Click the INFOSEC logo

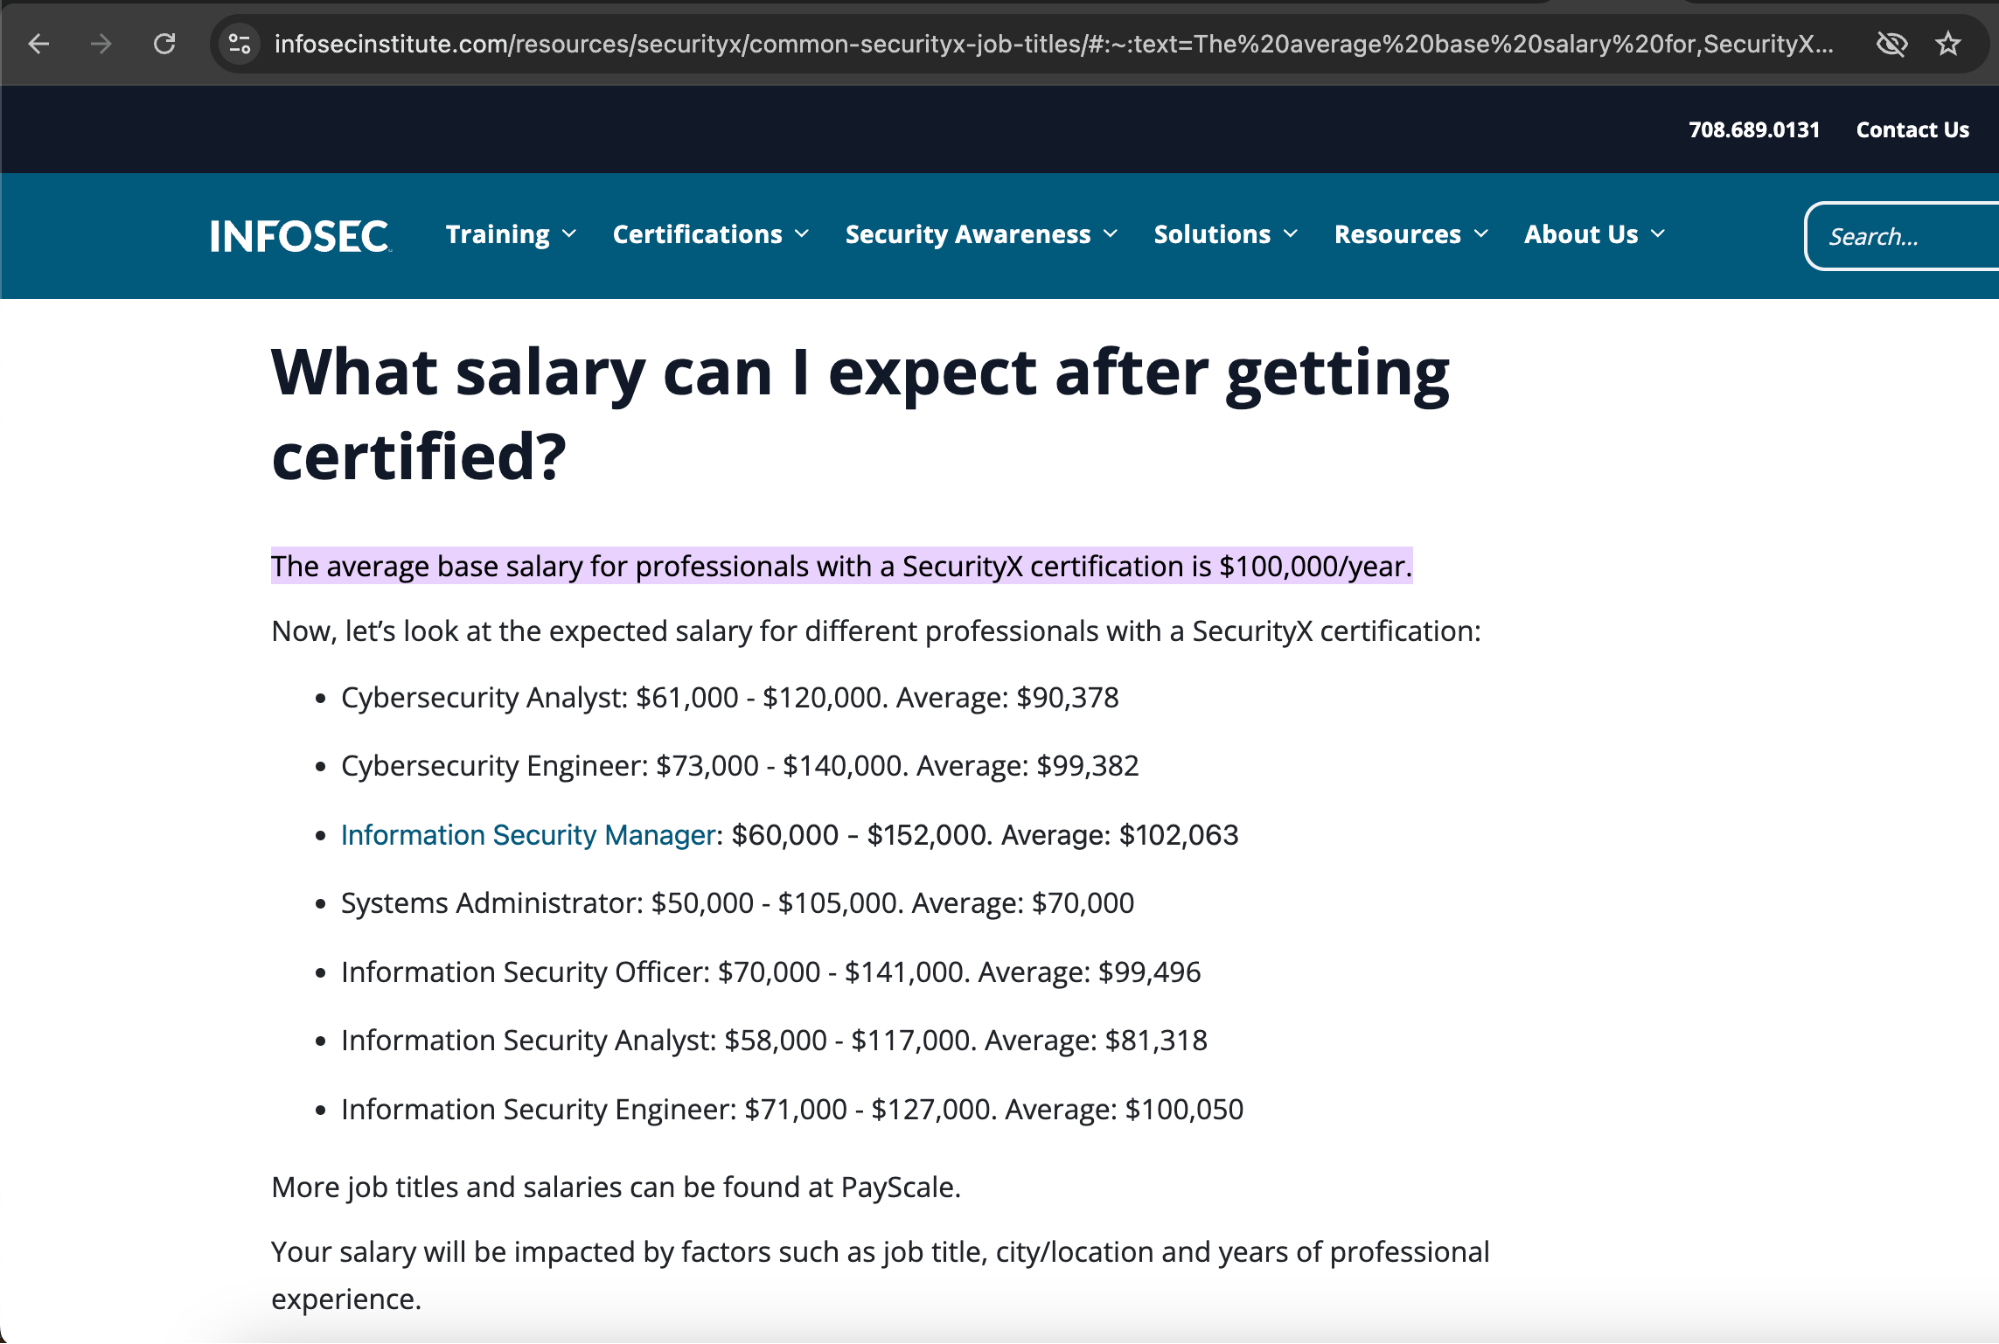click(x=300, y=236)
